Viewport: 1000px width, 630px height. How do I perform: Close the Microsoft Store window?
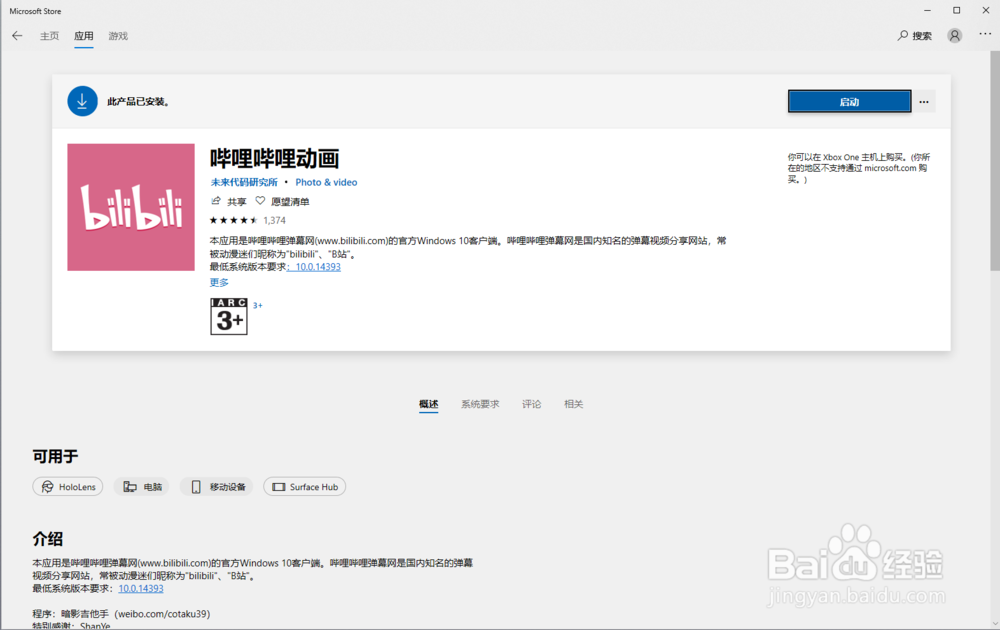(985, 10)
